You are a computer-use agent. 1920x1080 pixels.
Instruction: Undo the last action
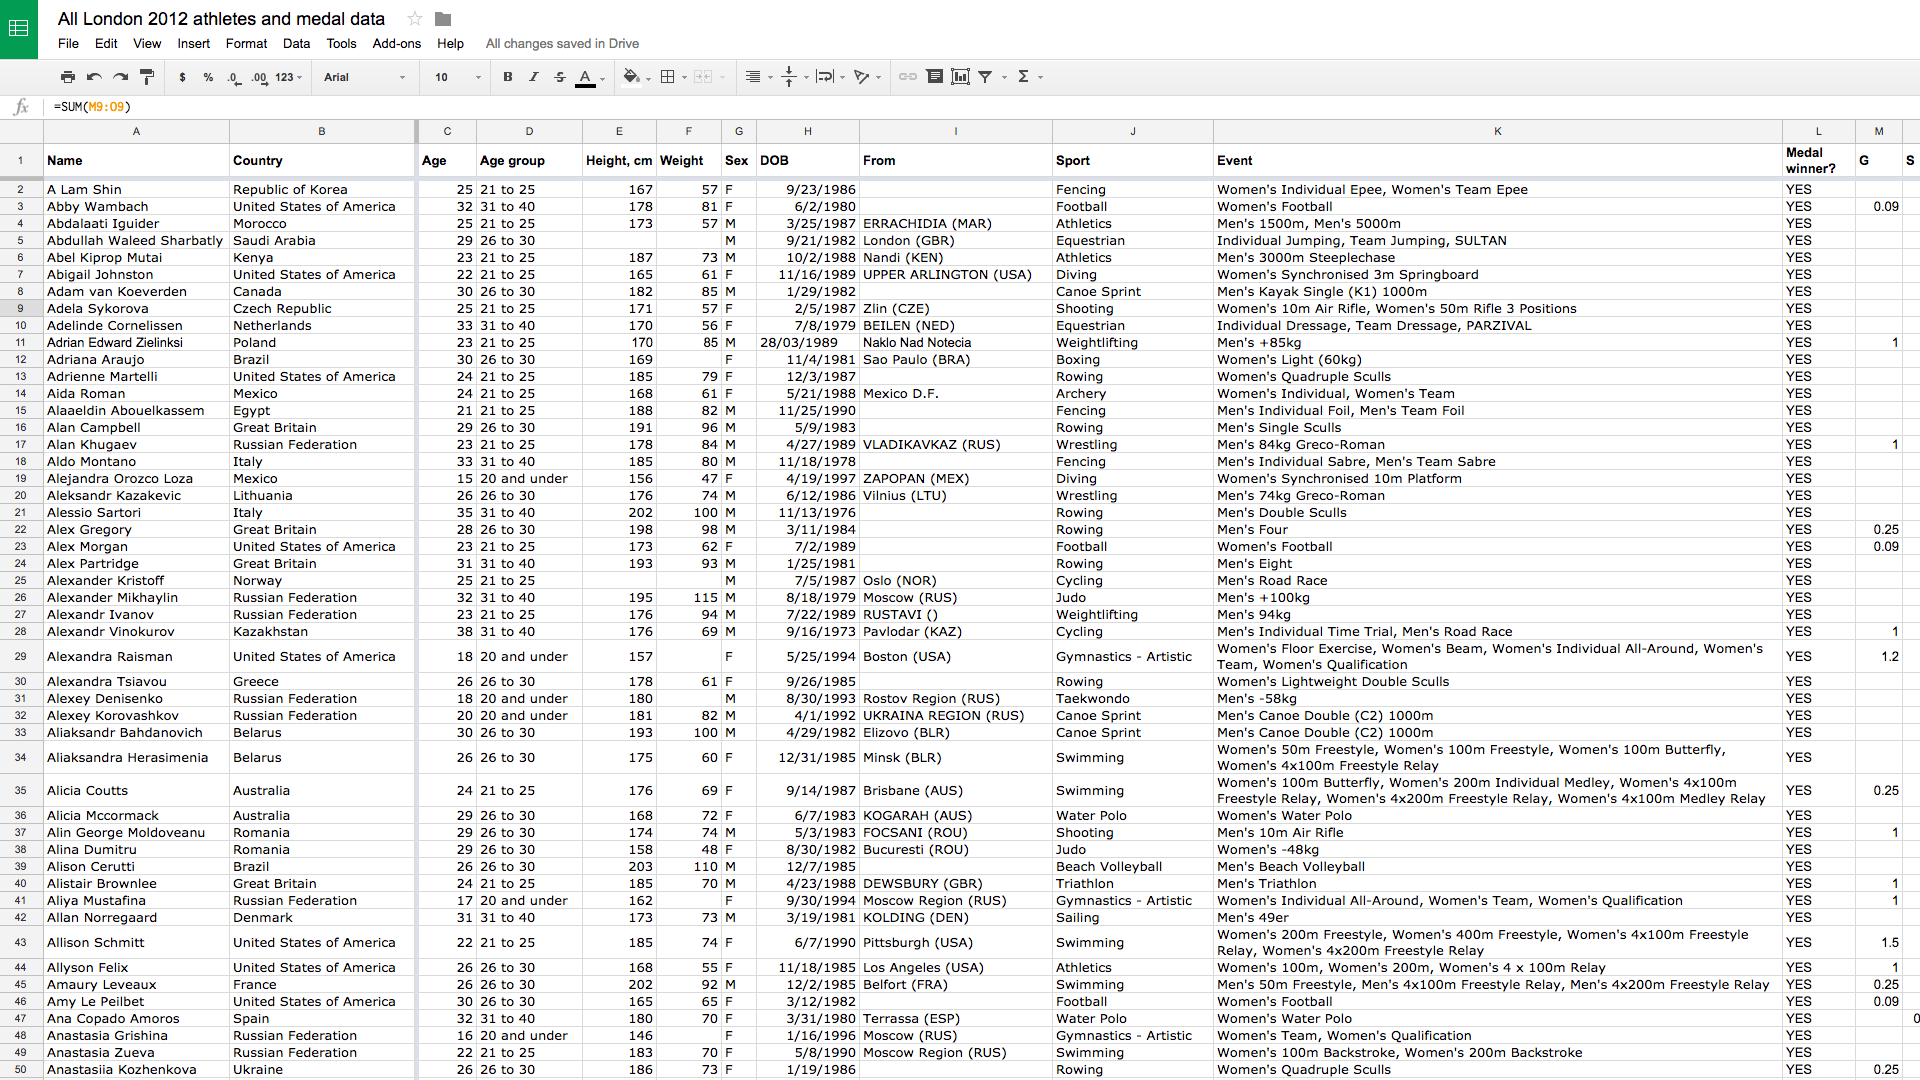pos(92,77)
